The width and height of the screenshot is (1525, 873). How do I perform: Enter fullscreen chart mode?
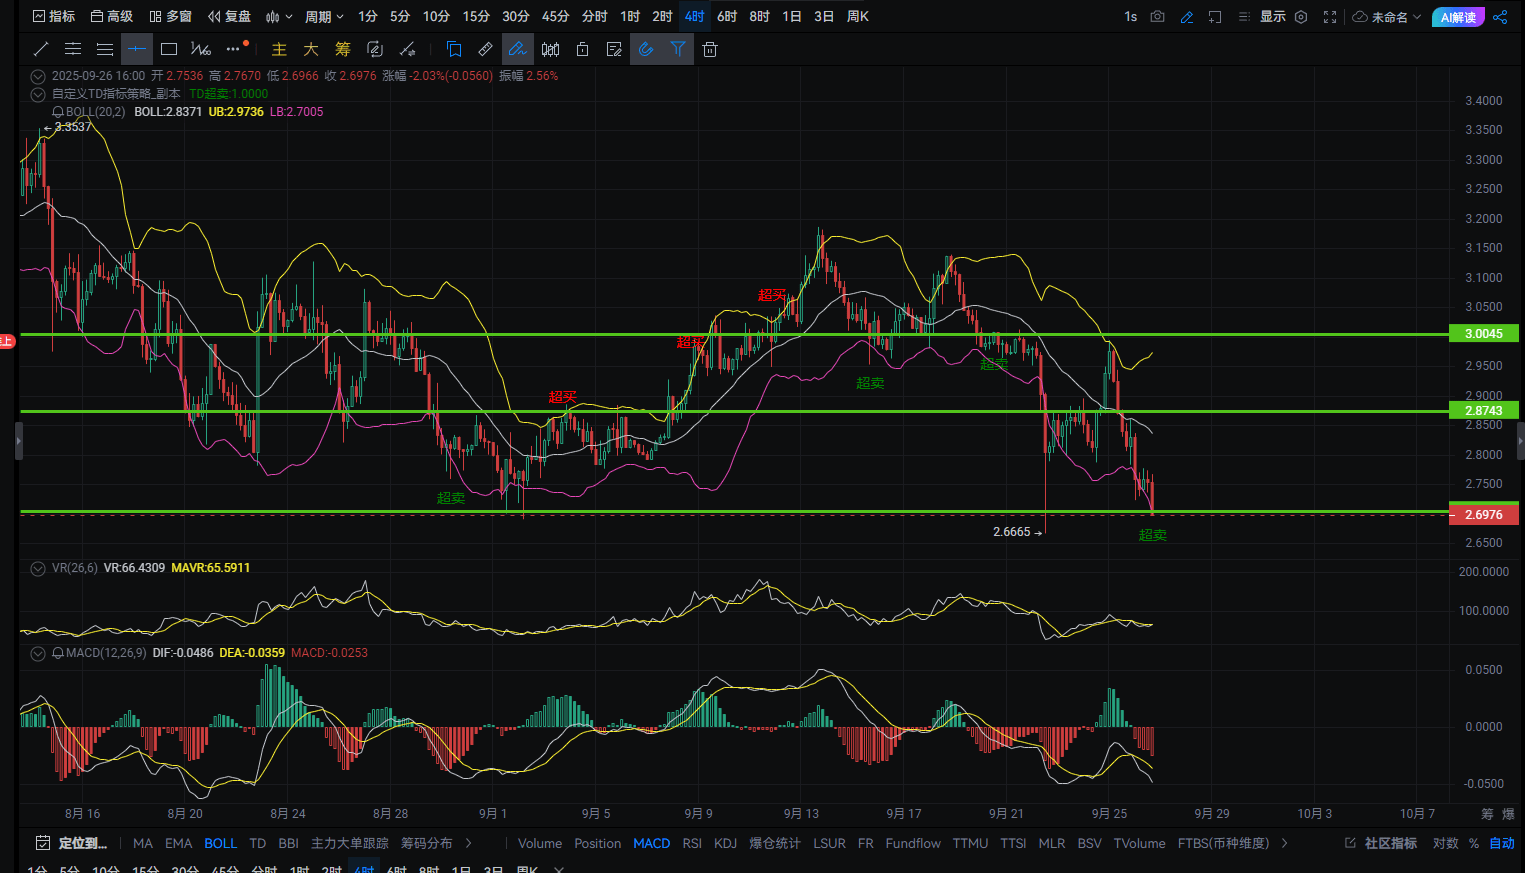[x=1329, y=17]
